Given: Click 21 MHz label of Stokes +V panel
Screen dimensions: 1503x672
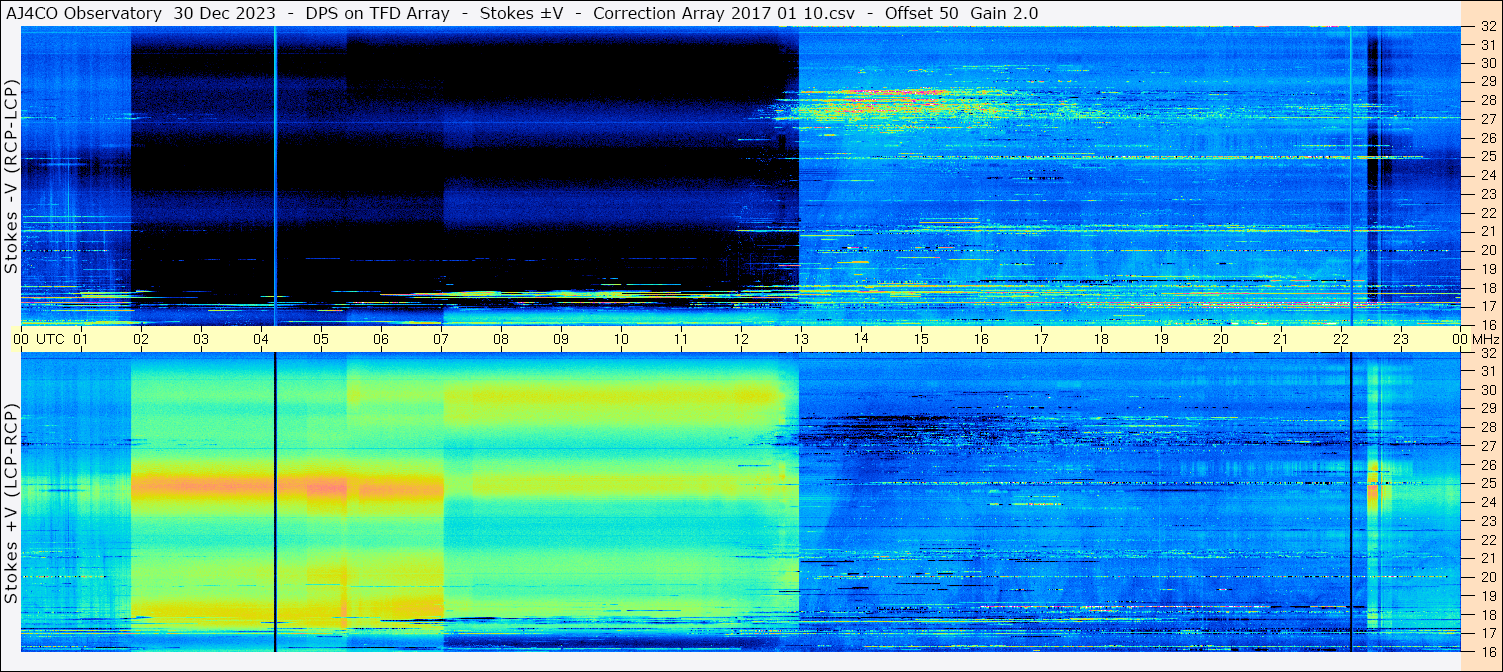Looking at the screenshot, I should (1487, 558).
